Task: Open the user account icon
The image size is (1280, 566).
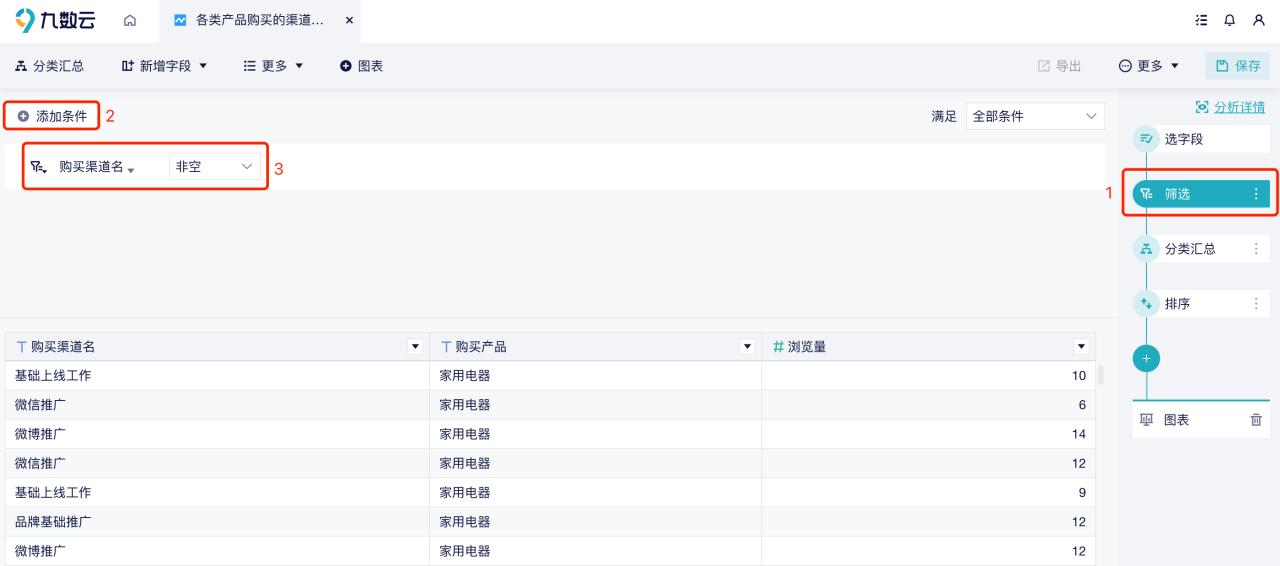Action: pos(1258,20)
